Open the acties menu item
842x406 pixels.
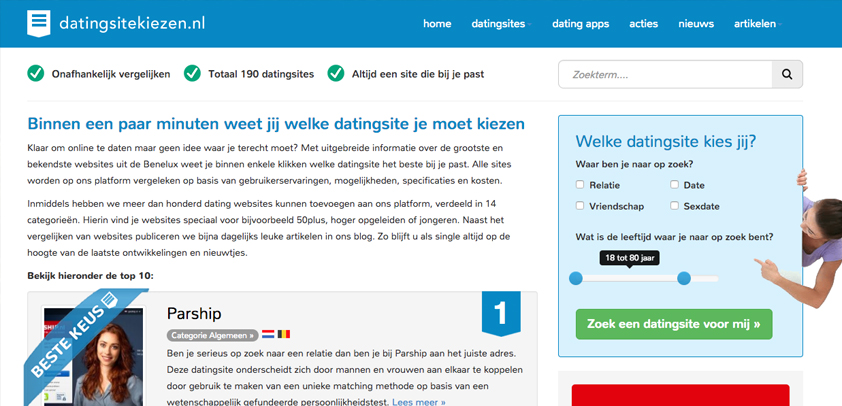pyautogui.click(x=643, y=24)
